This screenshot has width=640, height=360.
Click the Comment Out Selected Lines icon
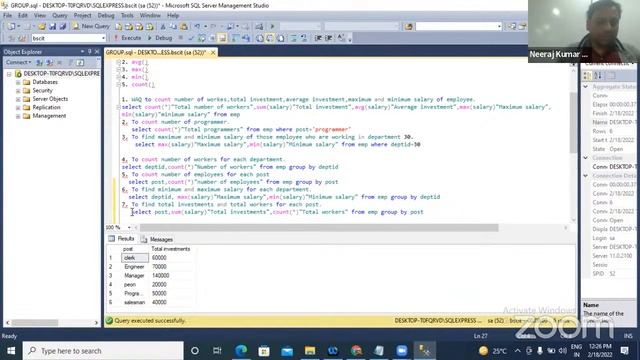coord(293,38)
